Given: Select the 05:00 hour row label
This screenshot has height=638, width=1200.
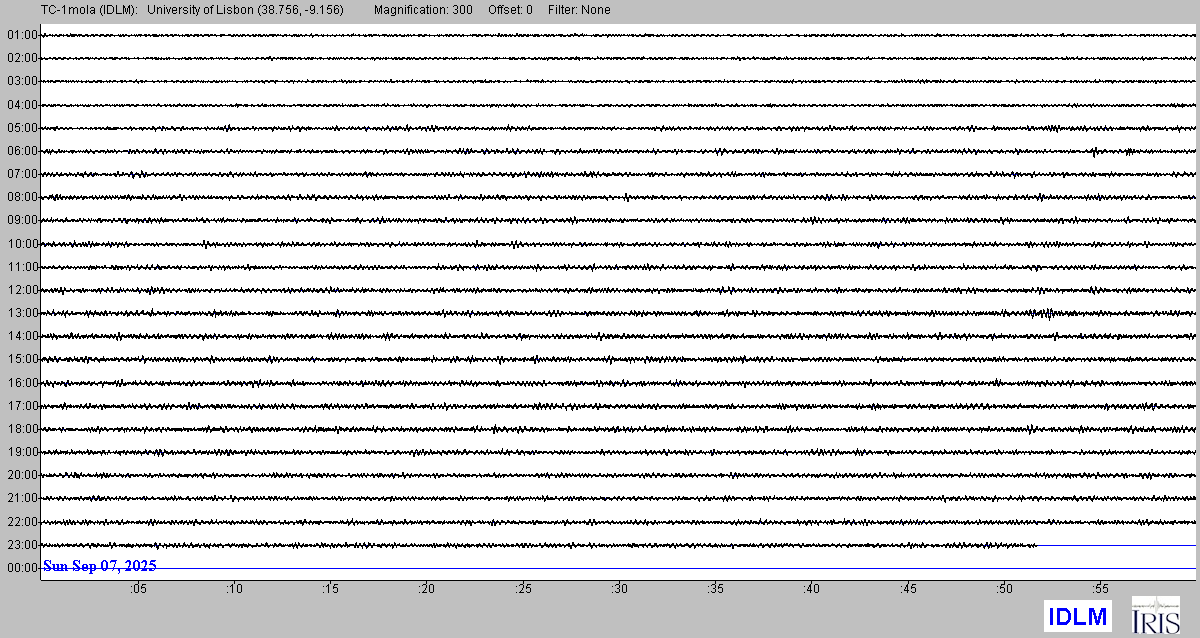Looking at the screenshot, I should pos(21,128).
